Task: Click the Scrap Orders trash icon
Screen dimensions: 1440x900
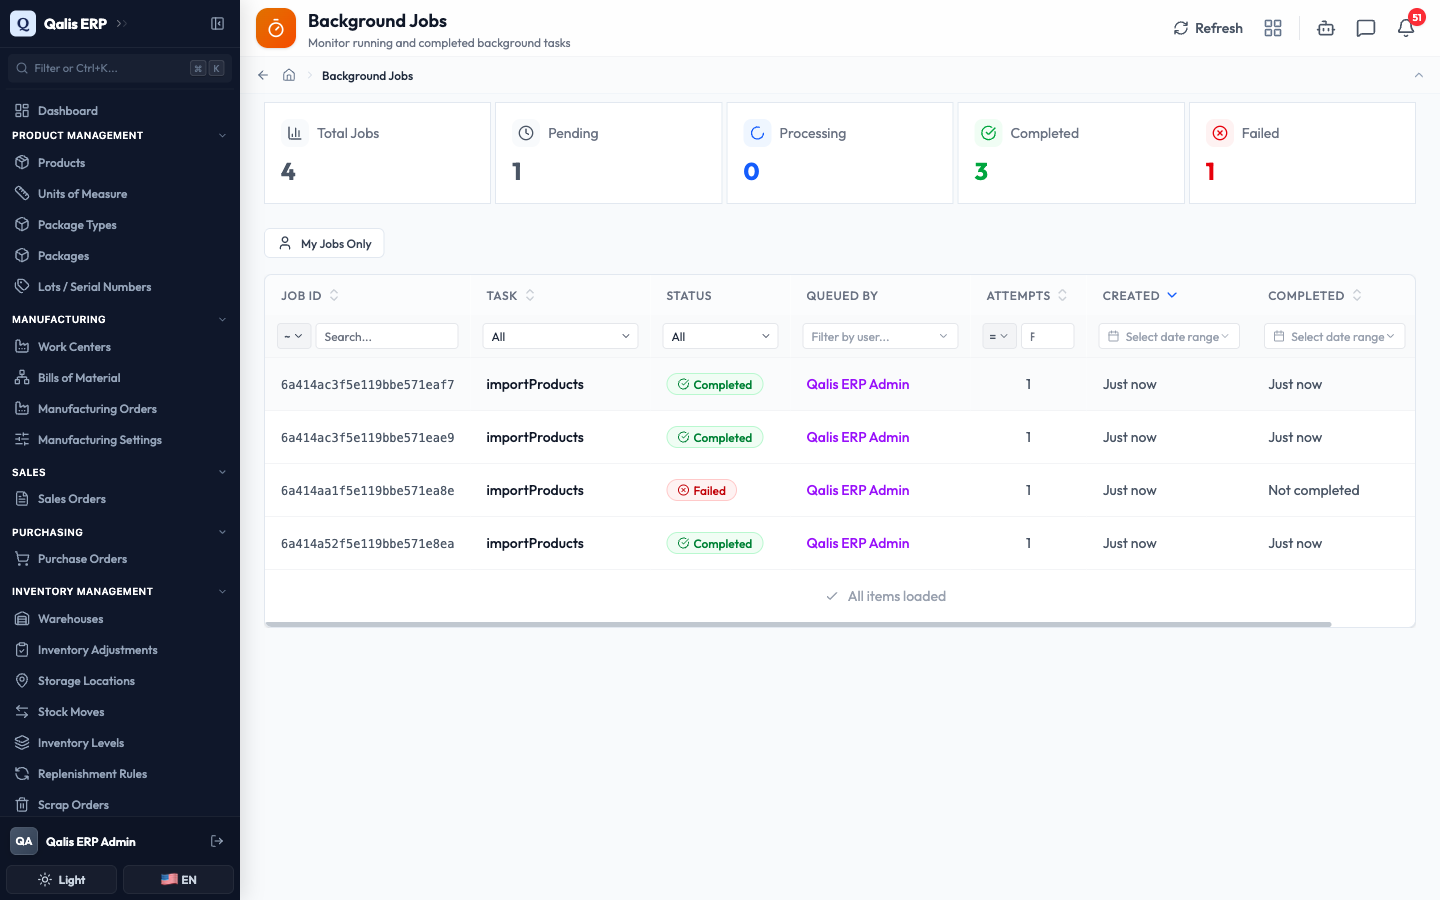Action: click(22, 805)
